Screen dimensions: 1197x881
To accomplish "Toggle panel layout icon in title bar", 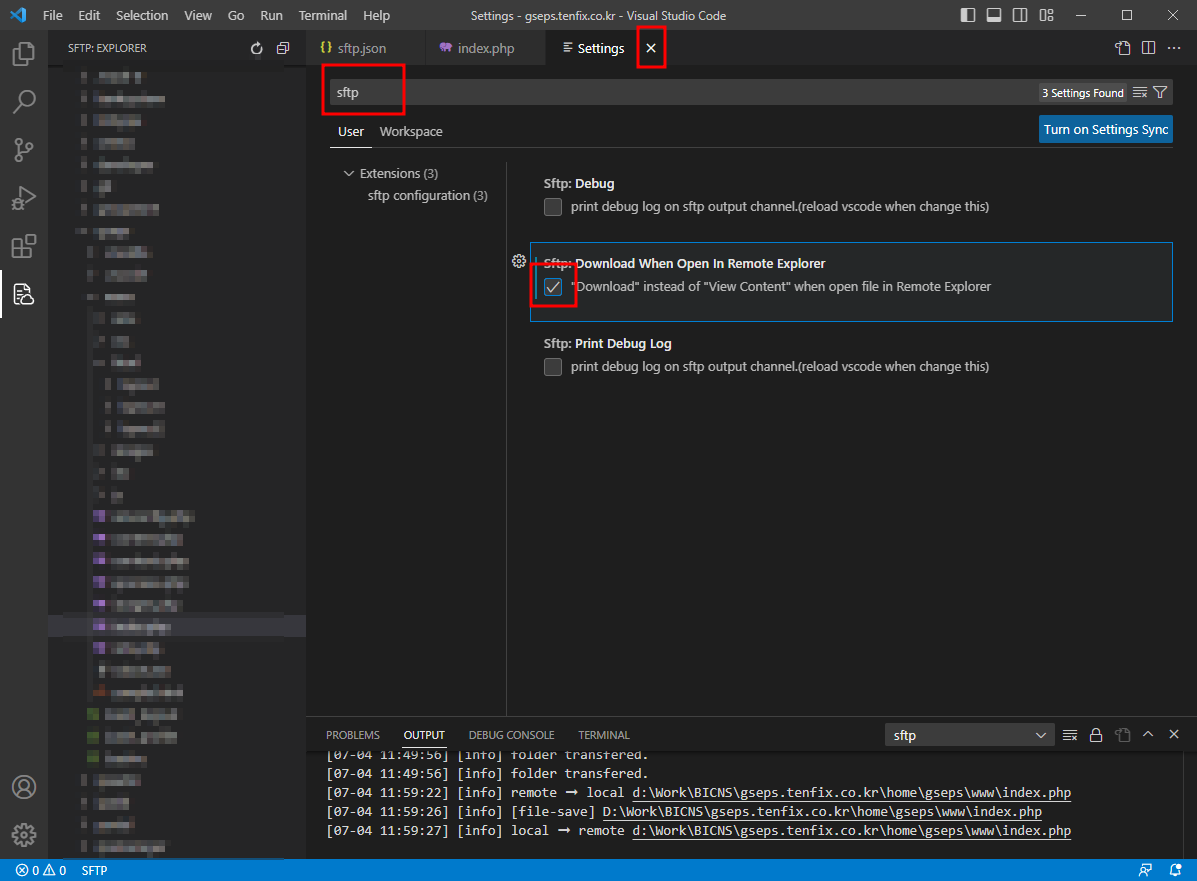I will [x=994, y=15].
